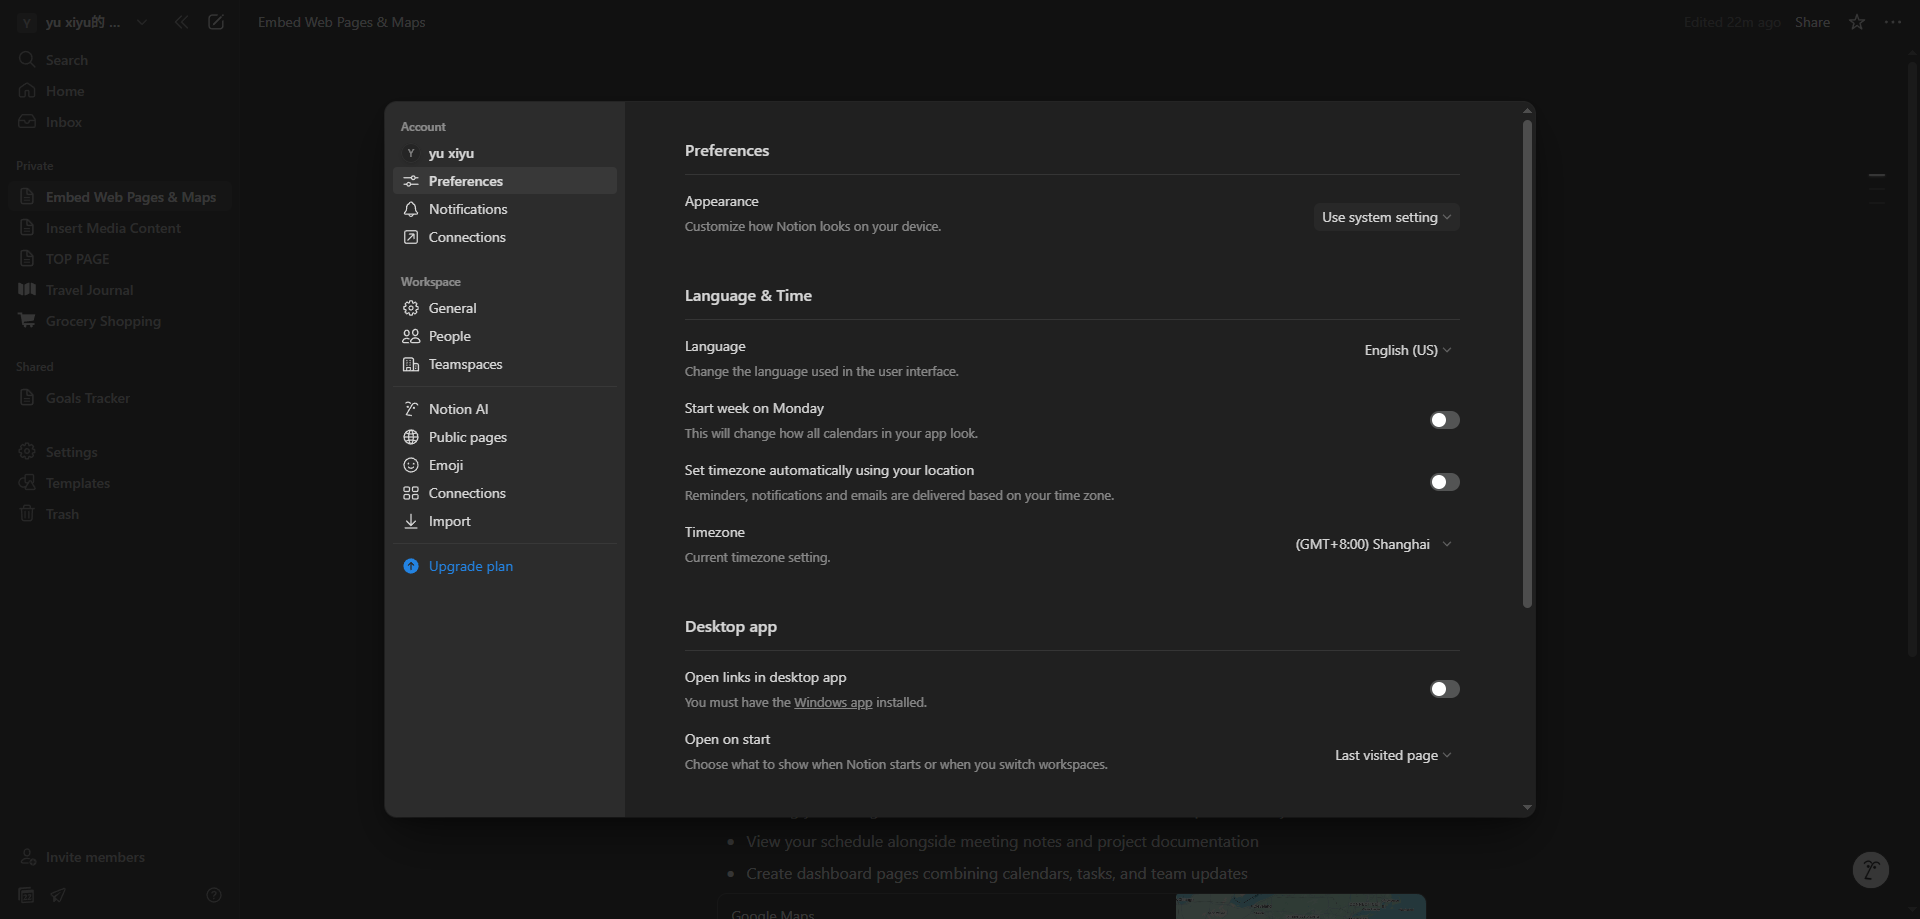The width and height of the screenshot is (1920, 919).
Task: Click the Grocery Shopping cart icon
Action: click(x=27, y=321)
